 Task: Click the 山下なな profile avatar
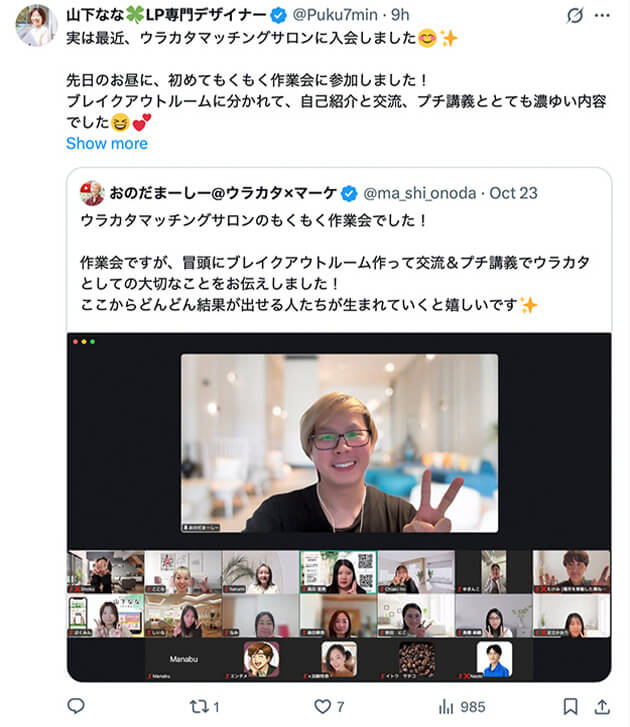36,26
